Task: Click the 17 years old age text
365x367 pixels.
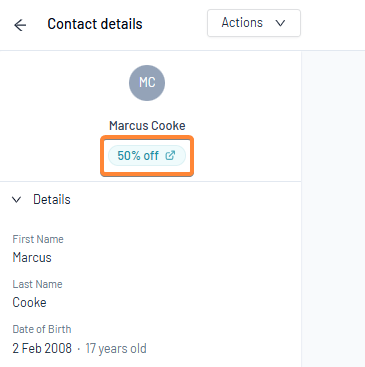Action: (x=116, y=348)
